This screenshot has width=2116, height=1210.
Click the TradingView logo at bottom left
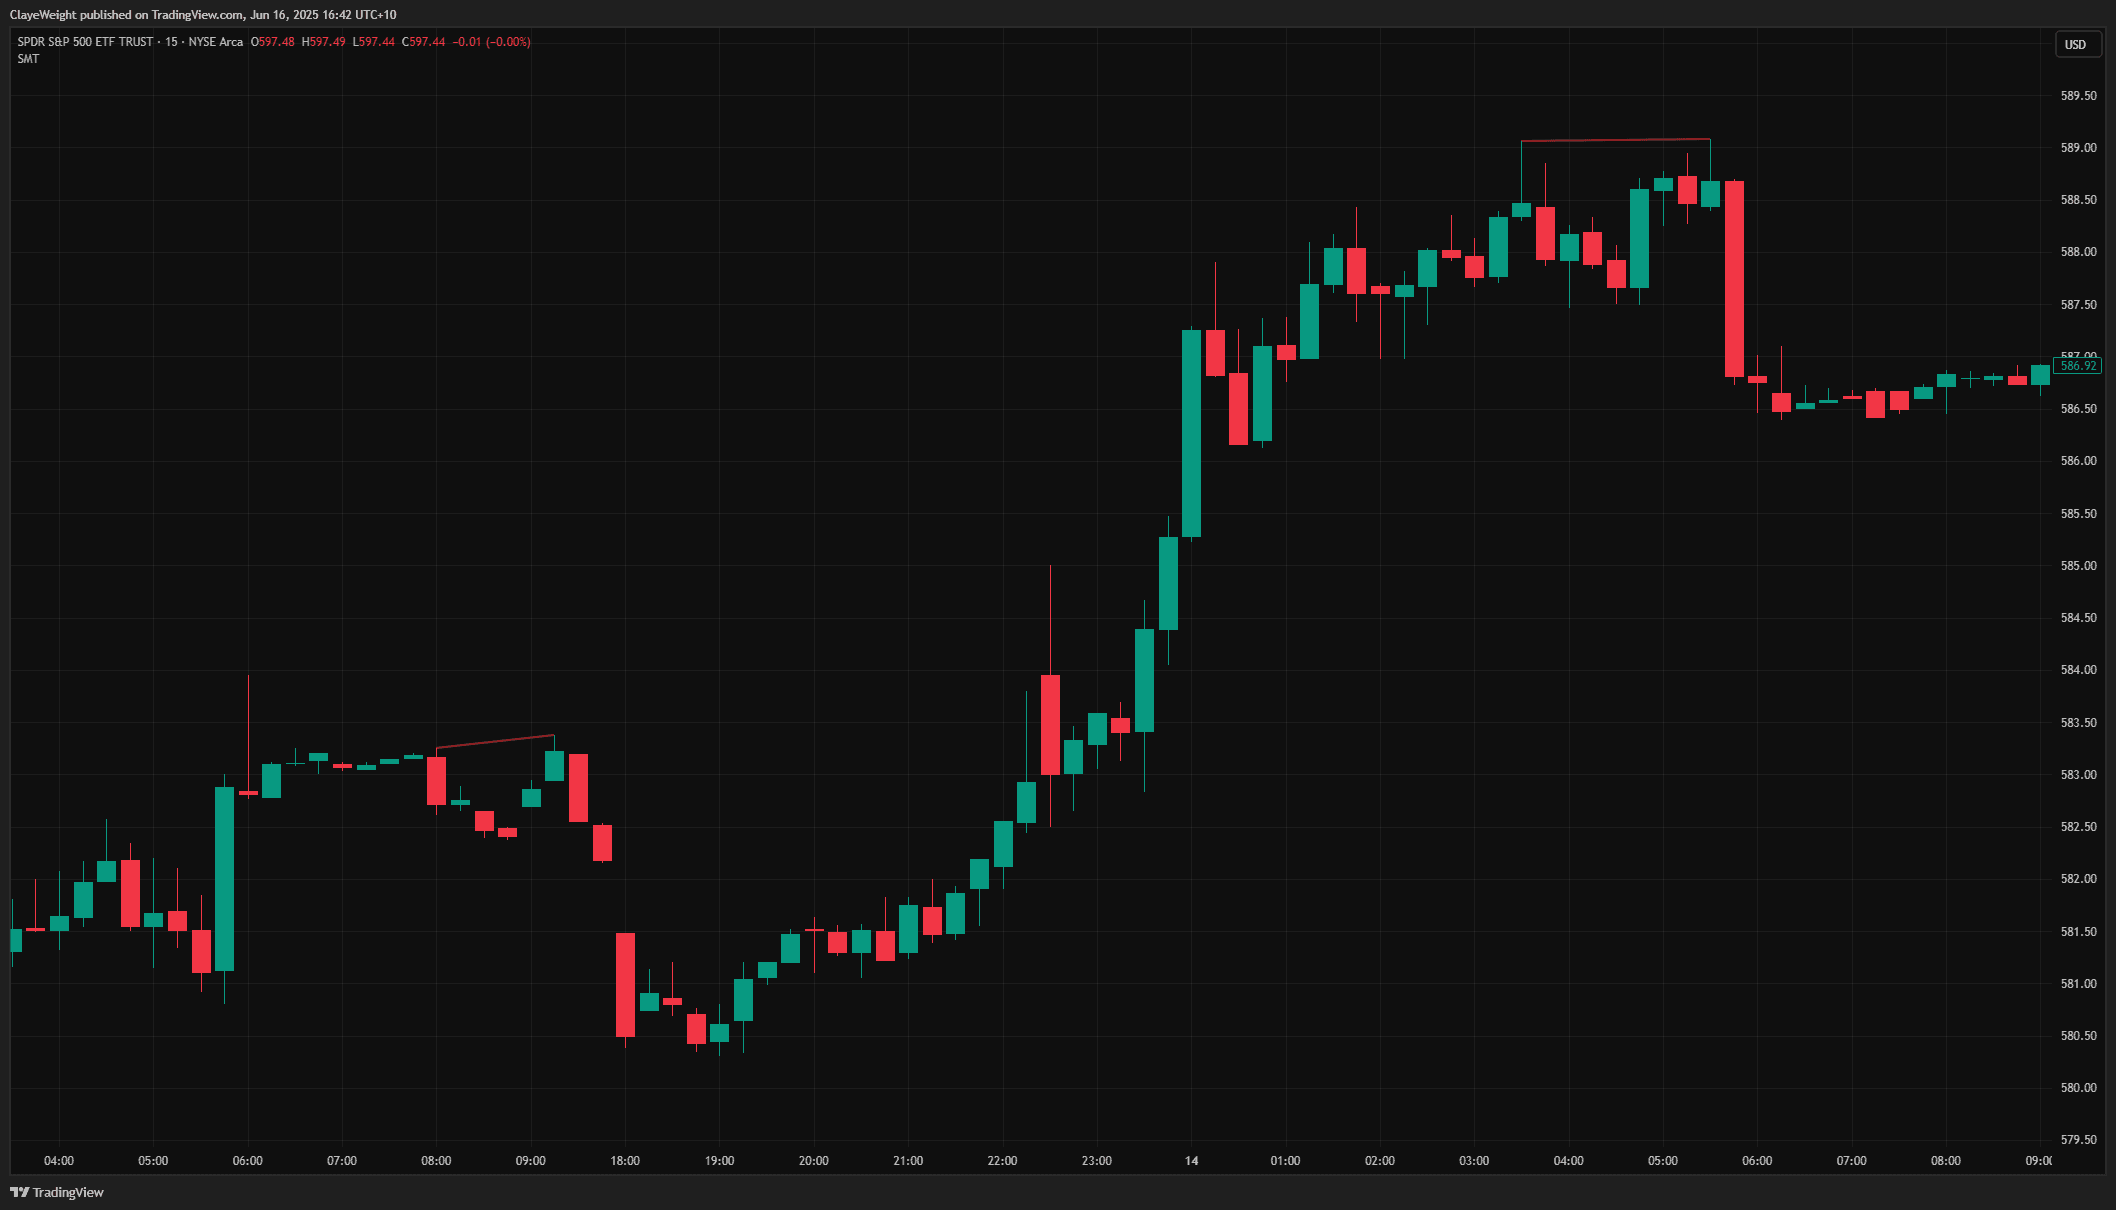click(57, 1192)
